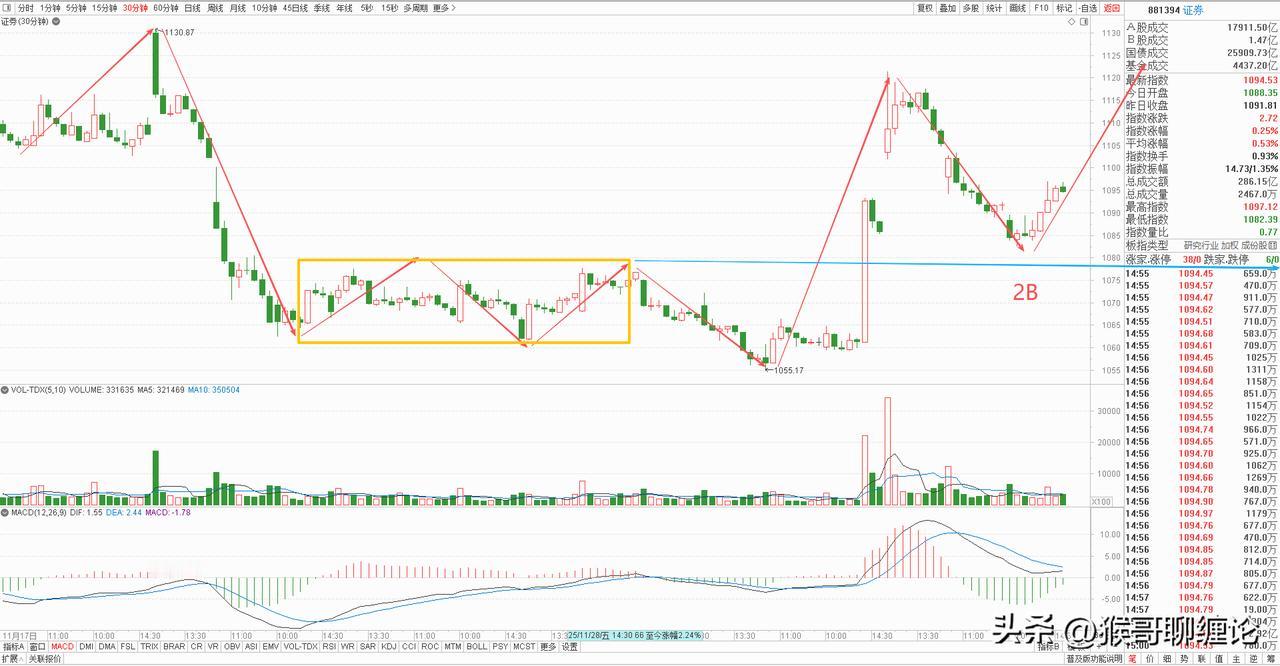Select the 10分钟 period
The width and height of the screenshot is (1280, 666).
click(264, 8)
